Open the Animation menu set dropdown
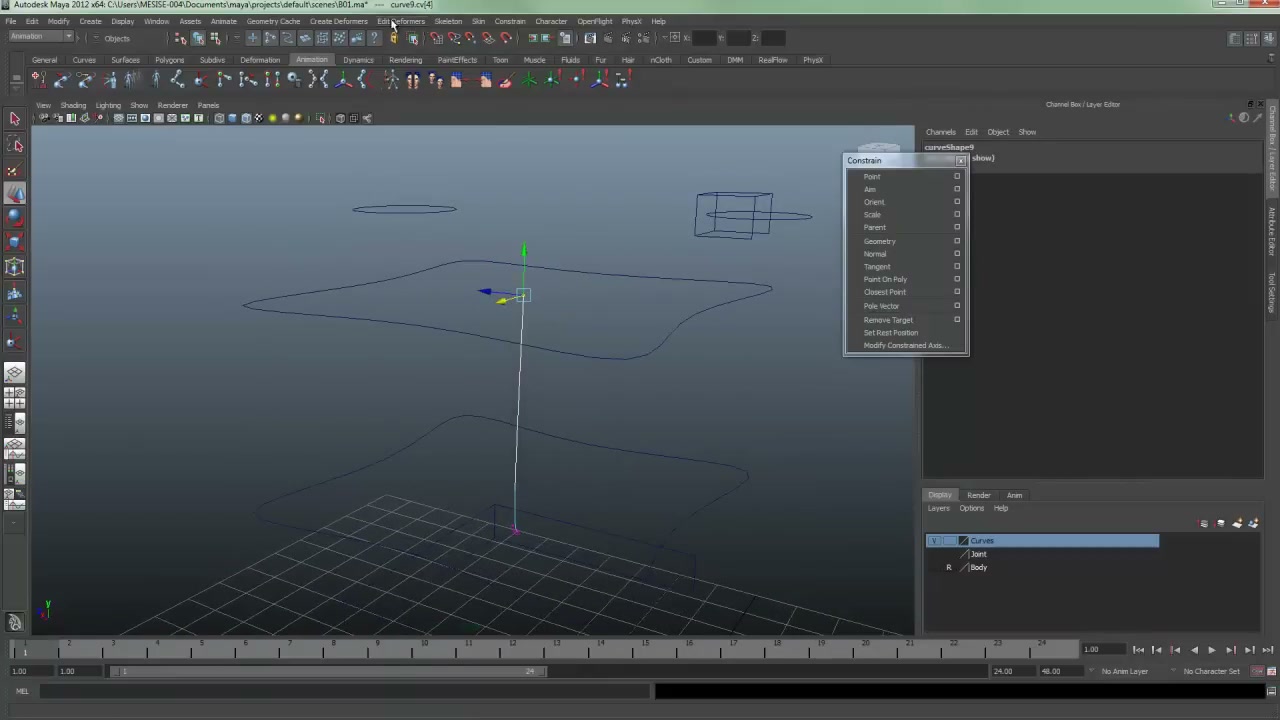 39,37
